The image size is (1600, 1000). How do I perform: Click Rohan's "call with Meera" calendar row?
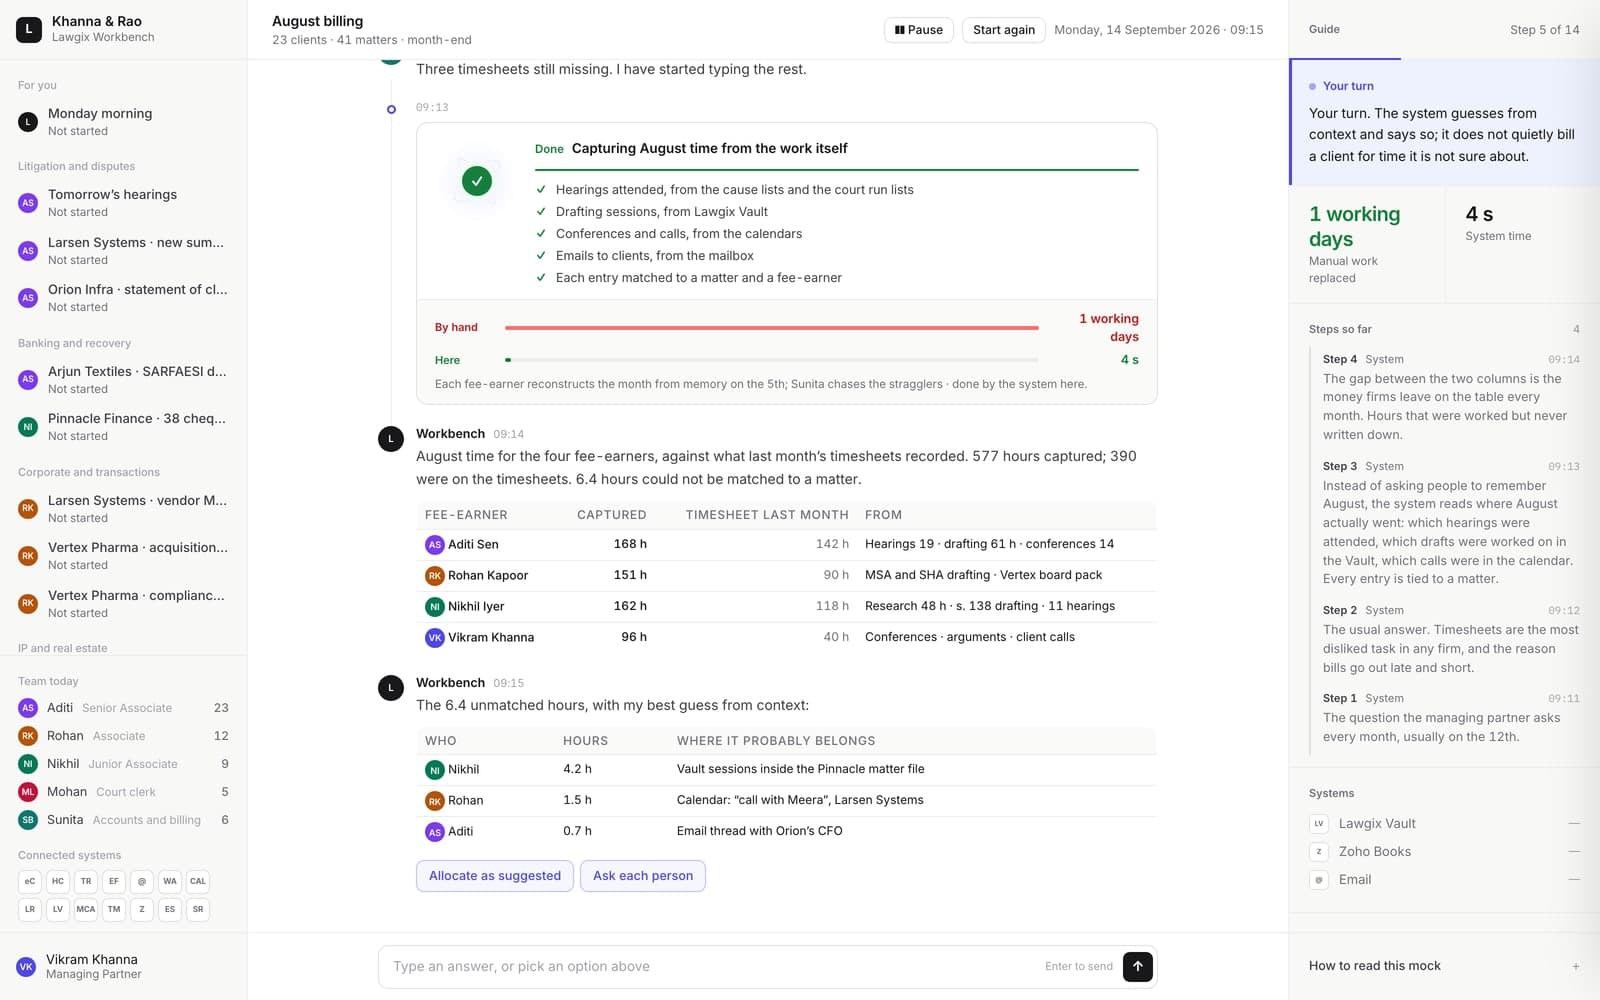(786, 800)
